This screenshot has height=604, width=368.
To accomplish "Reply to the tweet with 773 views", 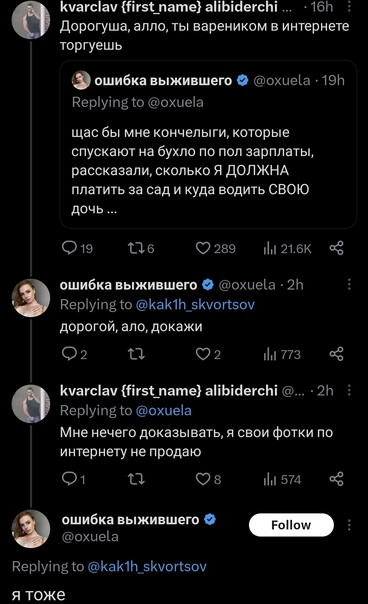I will coord(74,354).
